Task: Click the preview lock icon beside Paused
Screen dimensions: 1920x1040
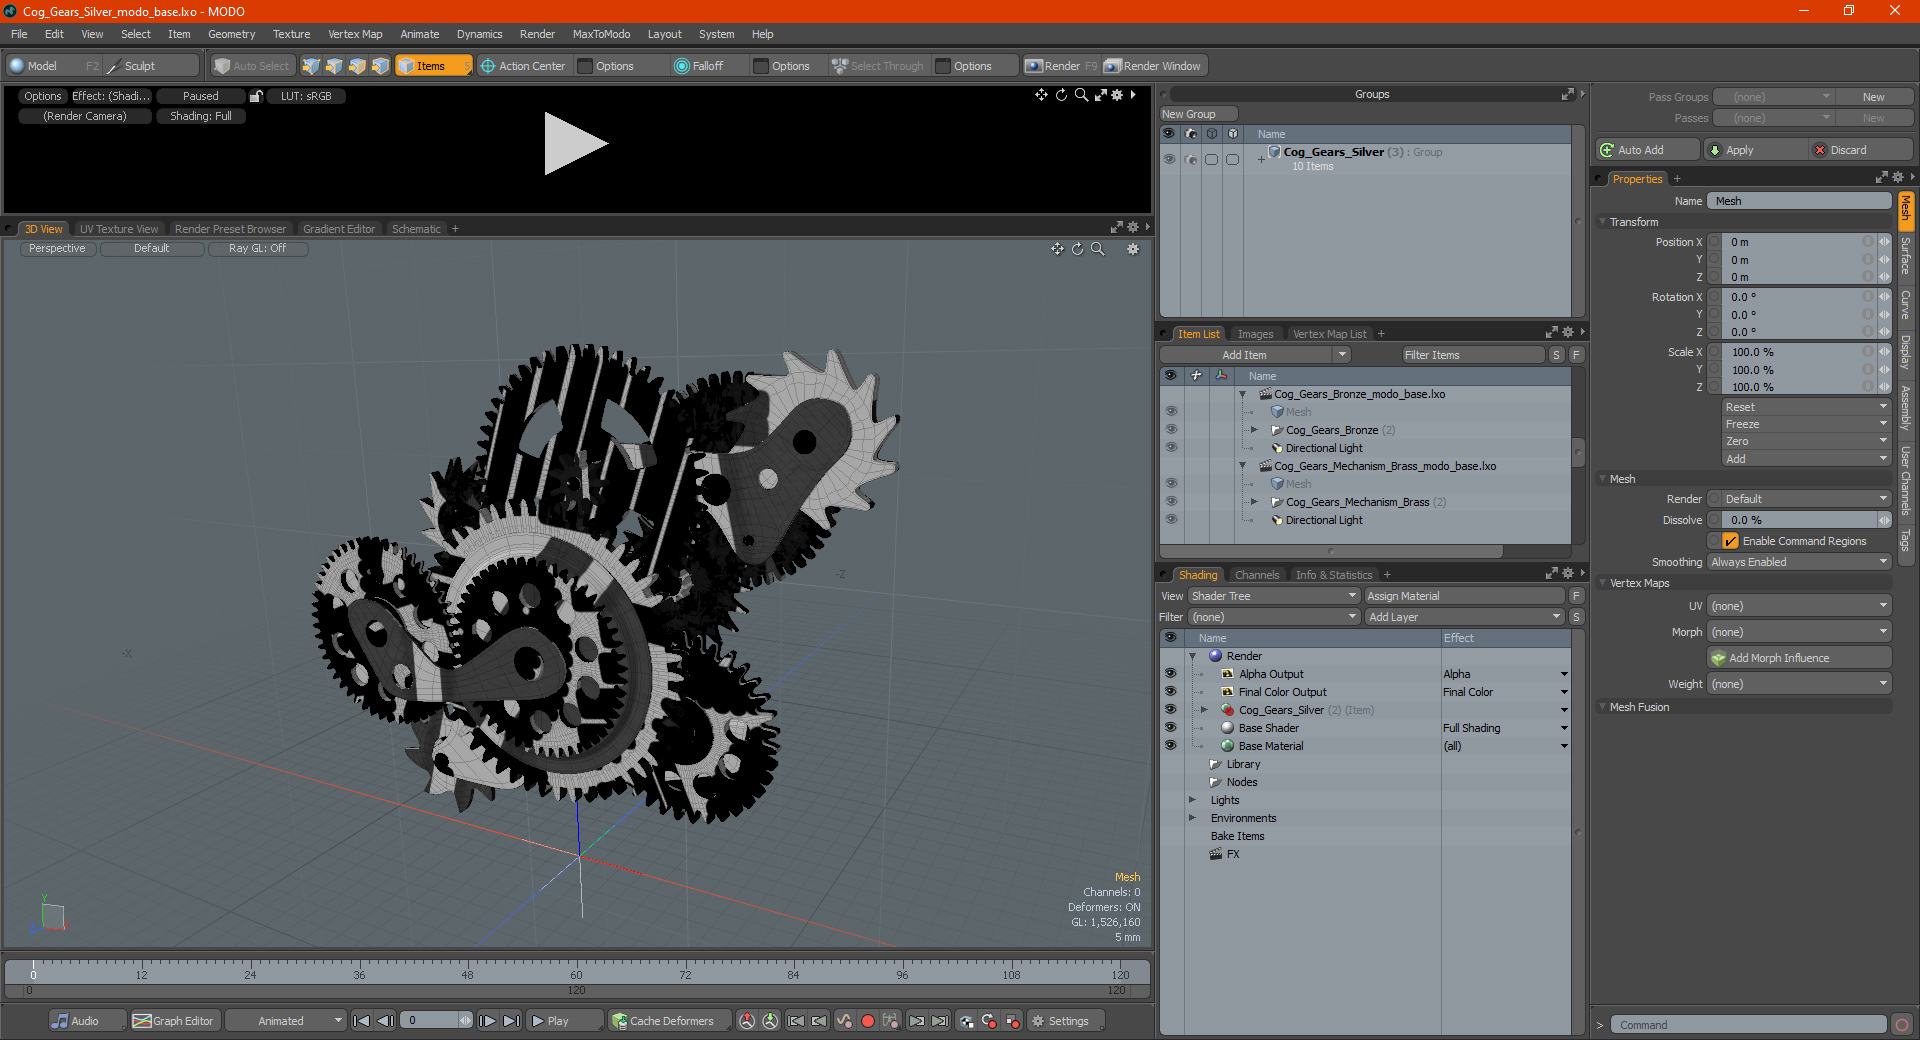Action: click(256, 96)
